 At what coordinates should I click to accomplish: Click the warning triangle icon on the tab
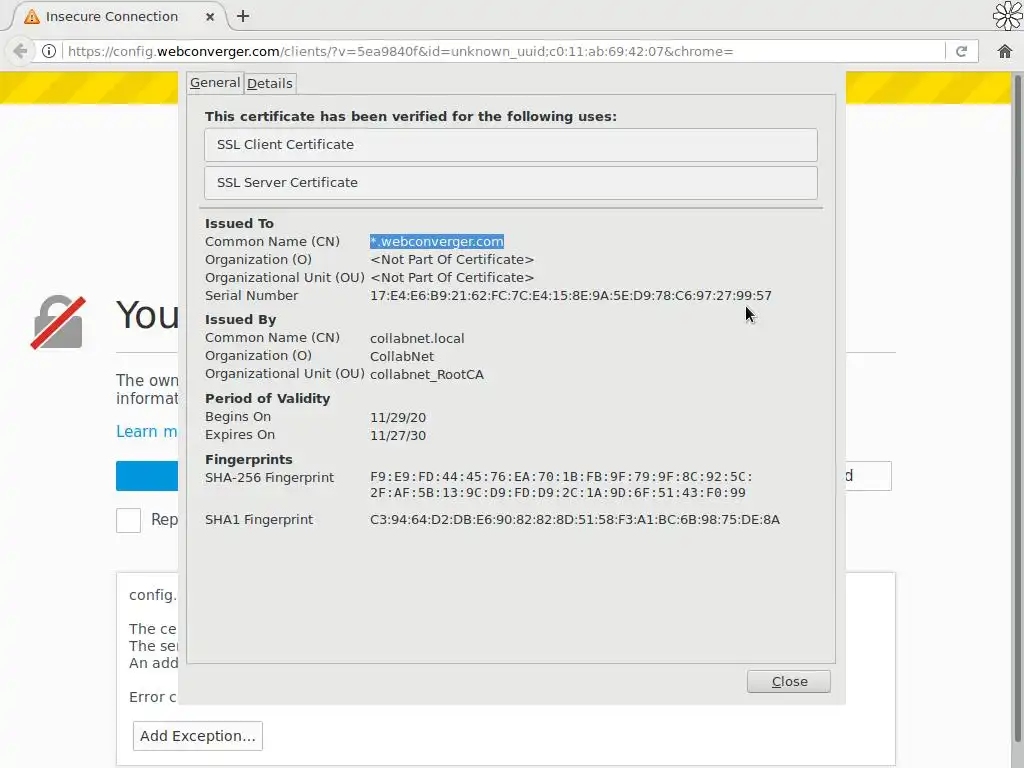(x=31, y=16)
